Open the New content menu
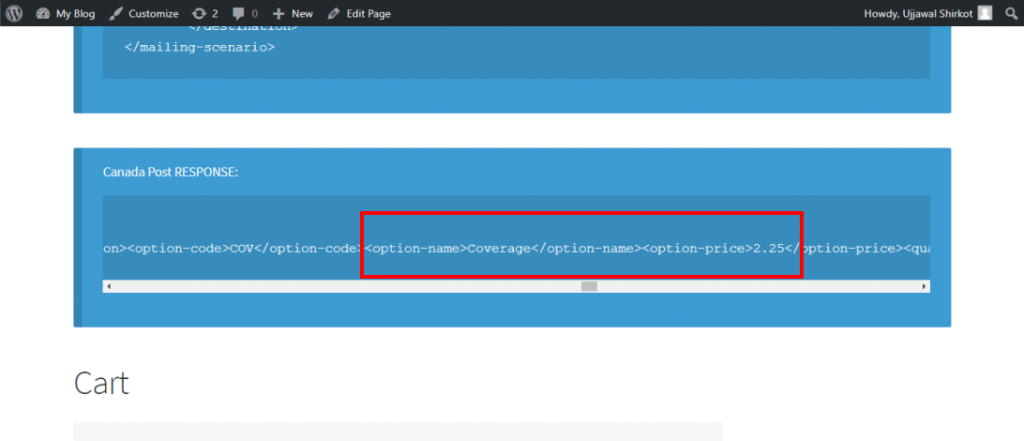 [293, 13]
